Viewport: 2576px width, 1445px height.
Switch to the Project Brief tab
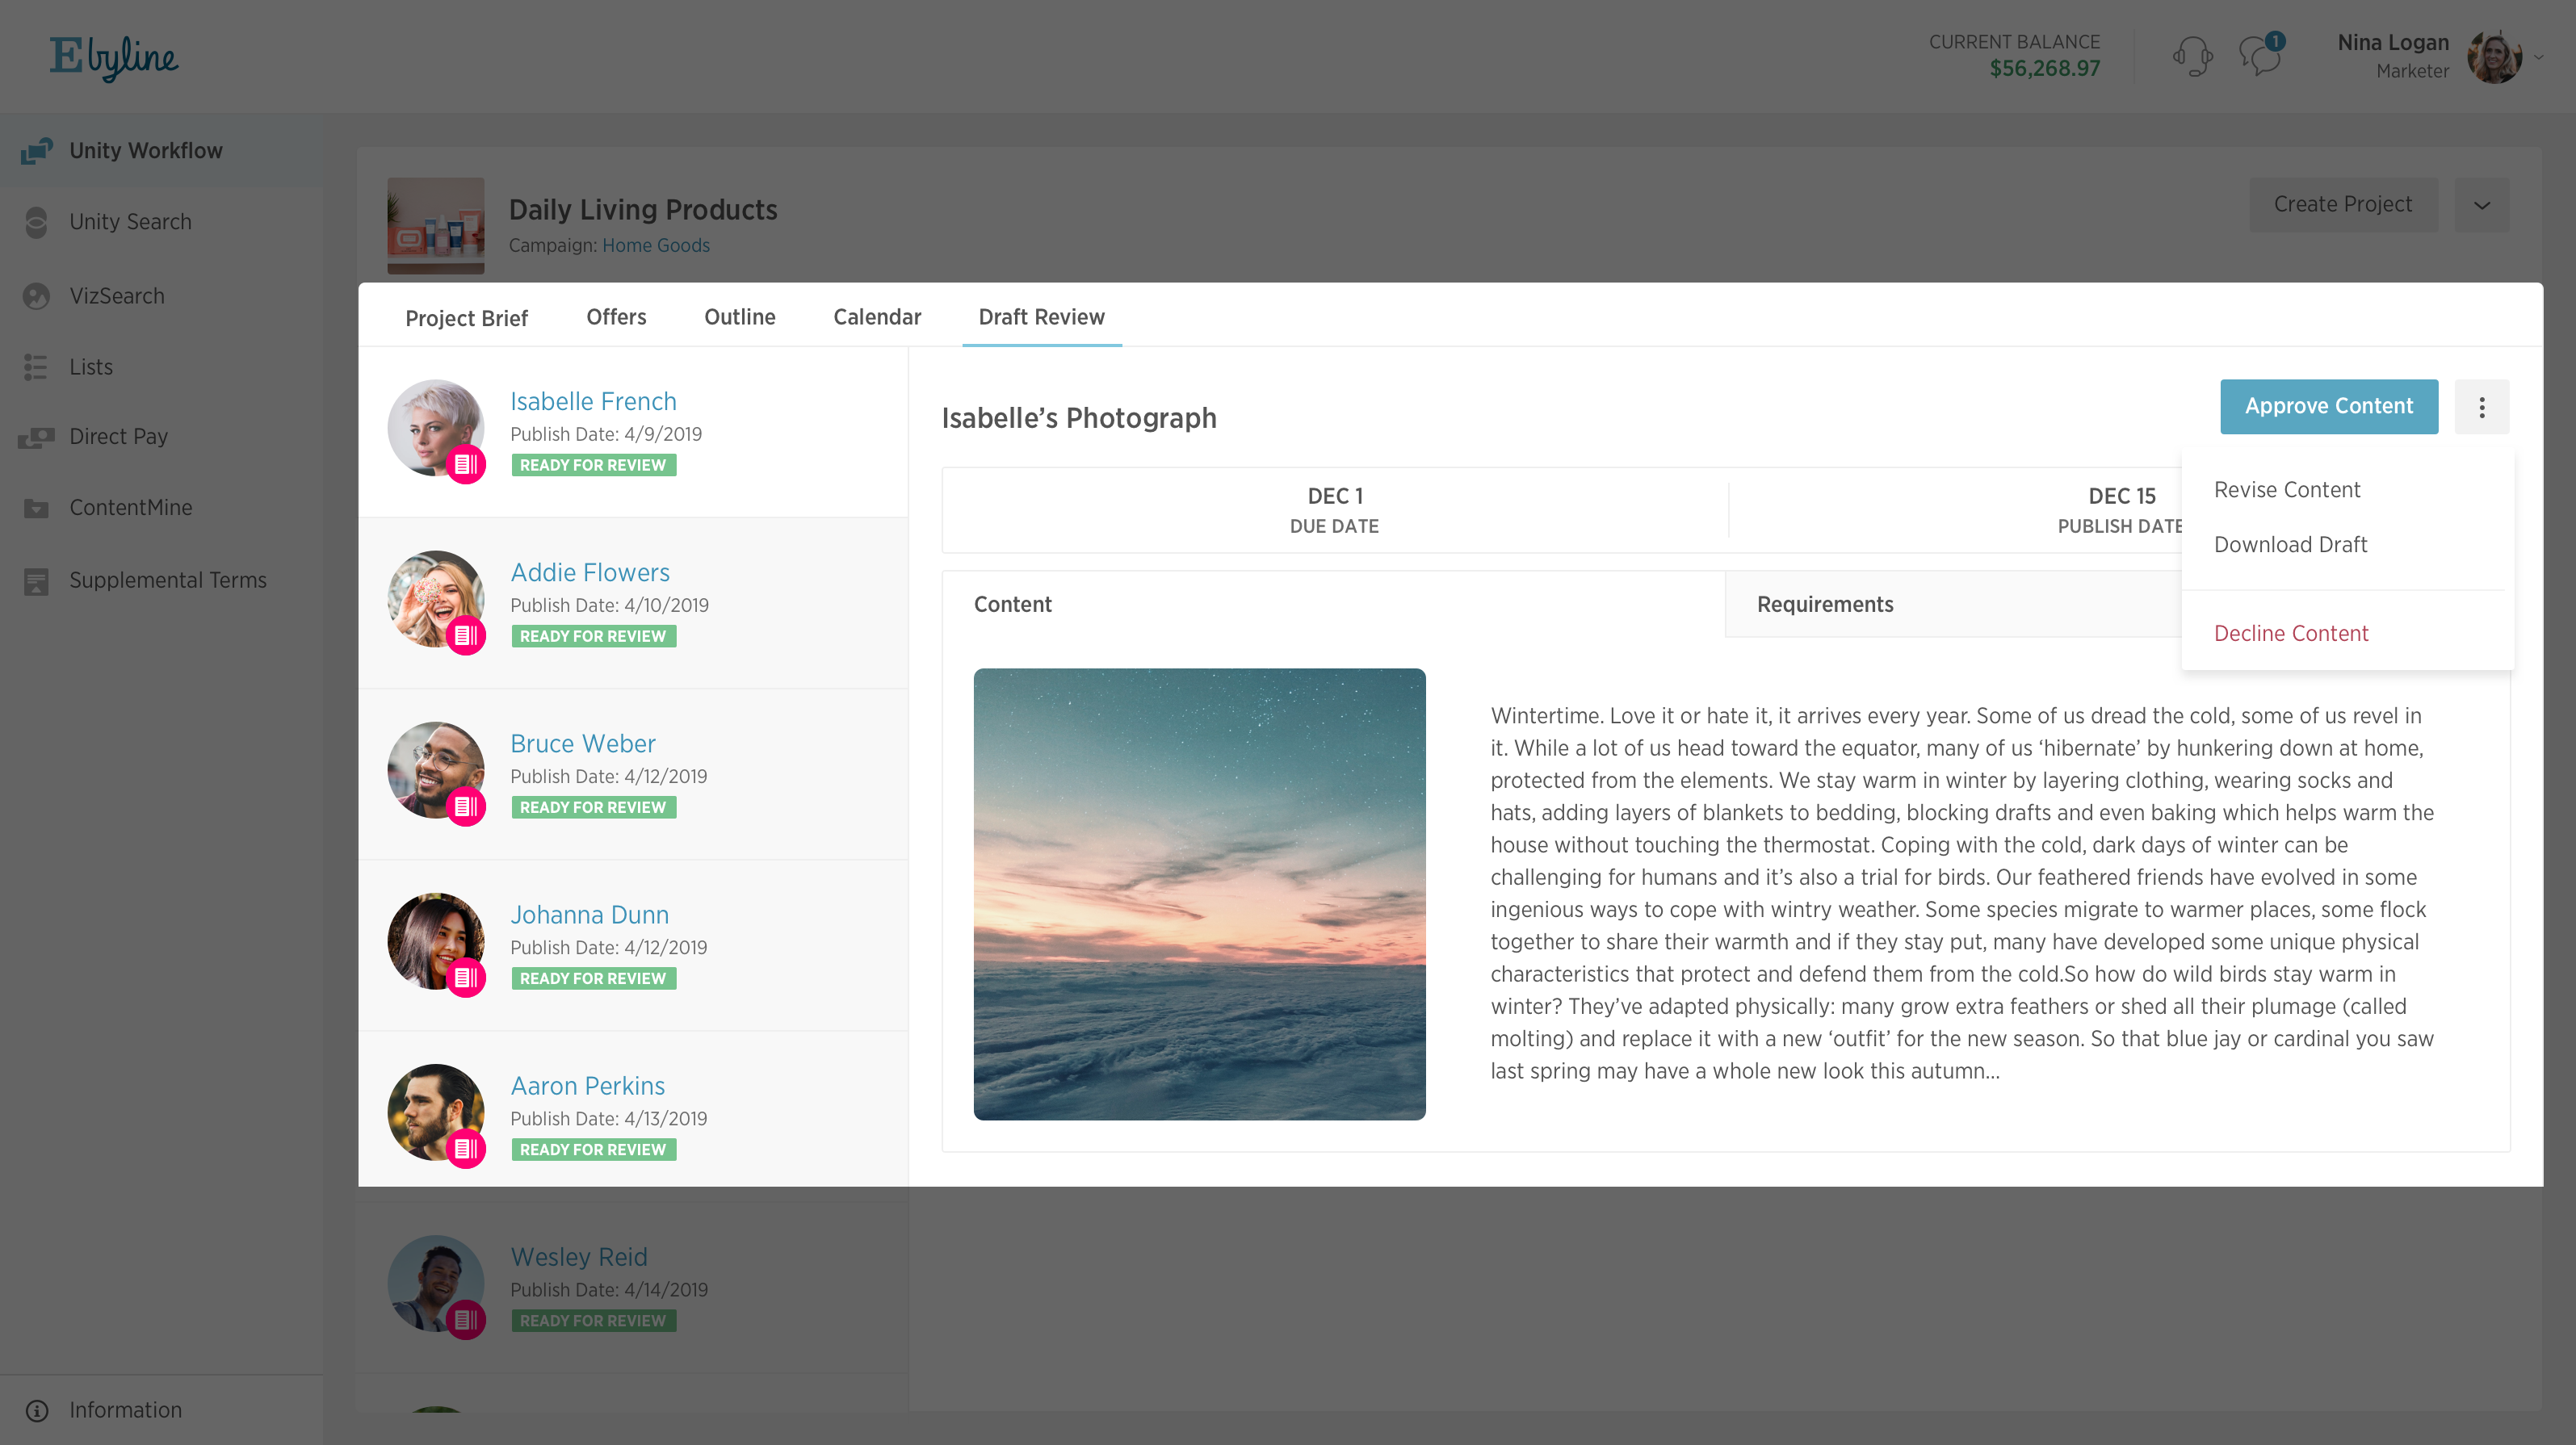(x=466, y=318)
